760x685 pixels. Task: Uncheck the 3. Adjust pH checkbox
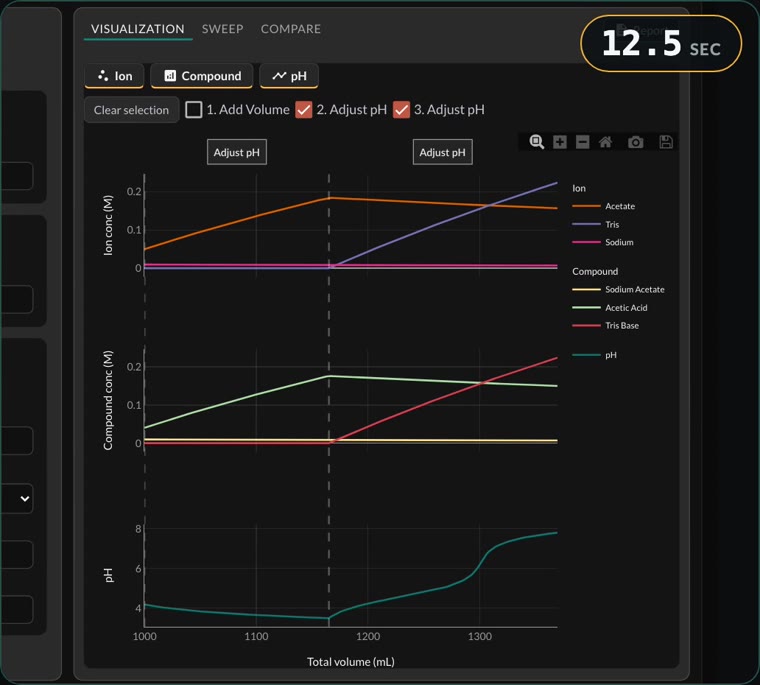pos(401,110)
